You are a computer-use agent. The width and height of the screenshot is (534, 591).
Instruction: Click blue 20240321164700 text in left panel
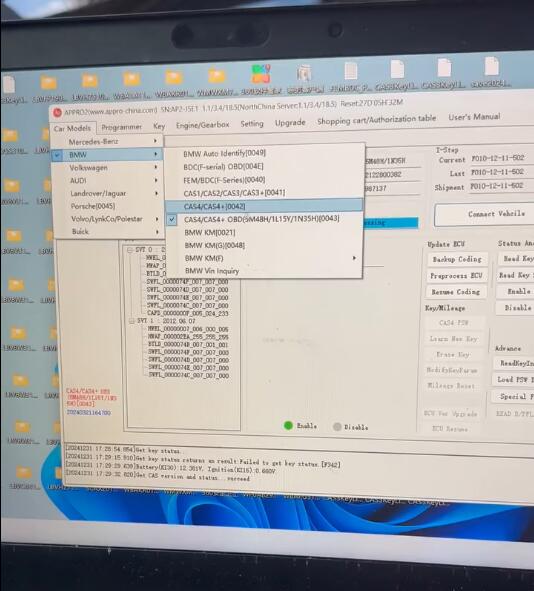point(89,413)
